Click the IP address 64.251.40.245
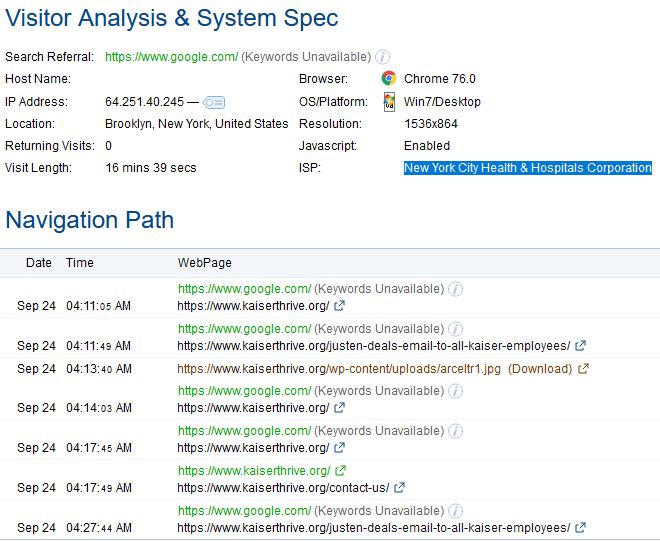This screenshot has width=660, height=541. pyautogui.click(x=144, y=102)
